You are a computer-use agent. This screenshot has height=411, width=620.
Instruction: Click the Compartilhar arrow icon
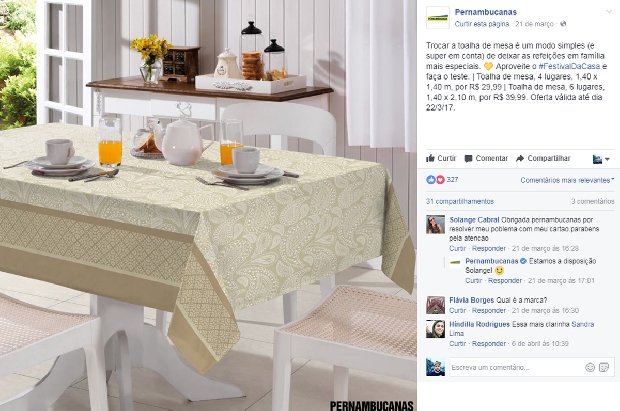coord(520,158)
